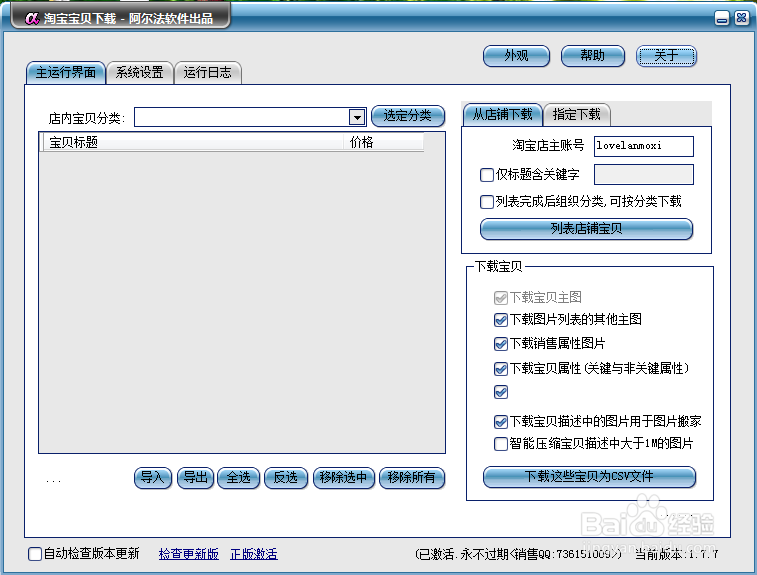Screen dimensions: 757x575
Task: Toggle the 下载宝贝主图 checkbox
Action: (501, 298)
